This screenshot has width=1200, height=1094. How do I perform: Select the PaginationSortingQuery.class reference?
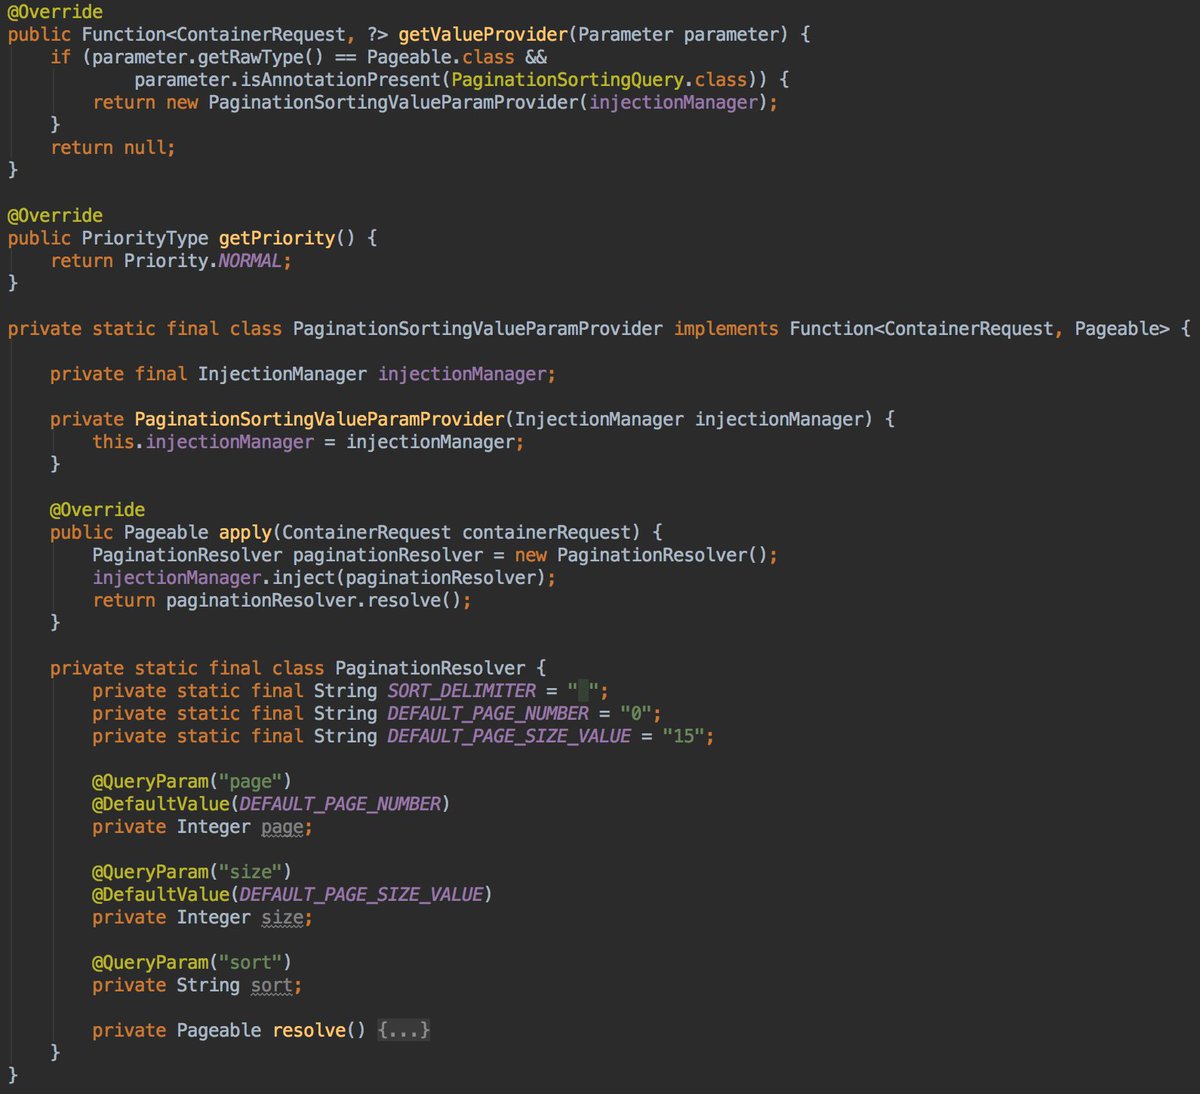(598, 79)
